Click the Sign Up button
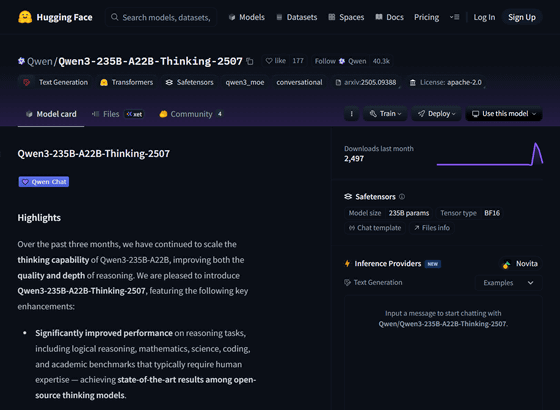The image size is (560, 410). click(522, 17)
